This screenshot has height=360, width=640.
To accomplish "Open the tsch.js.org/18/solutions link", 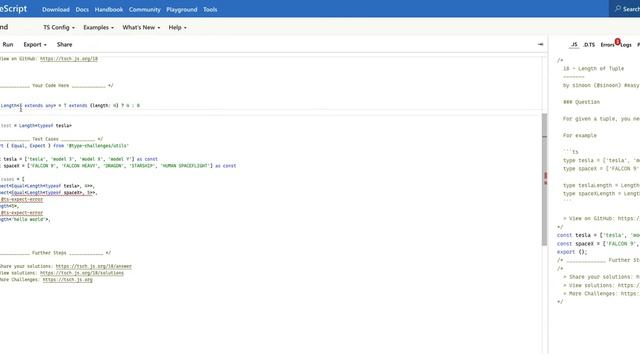I will point(82,273).
